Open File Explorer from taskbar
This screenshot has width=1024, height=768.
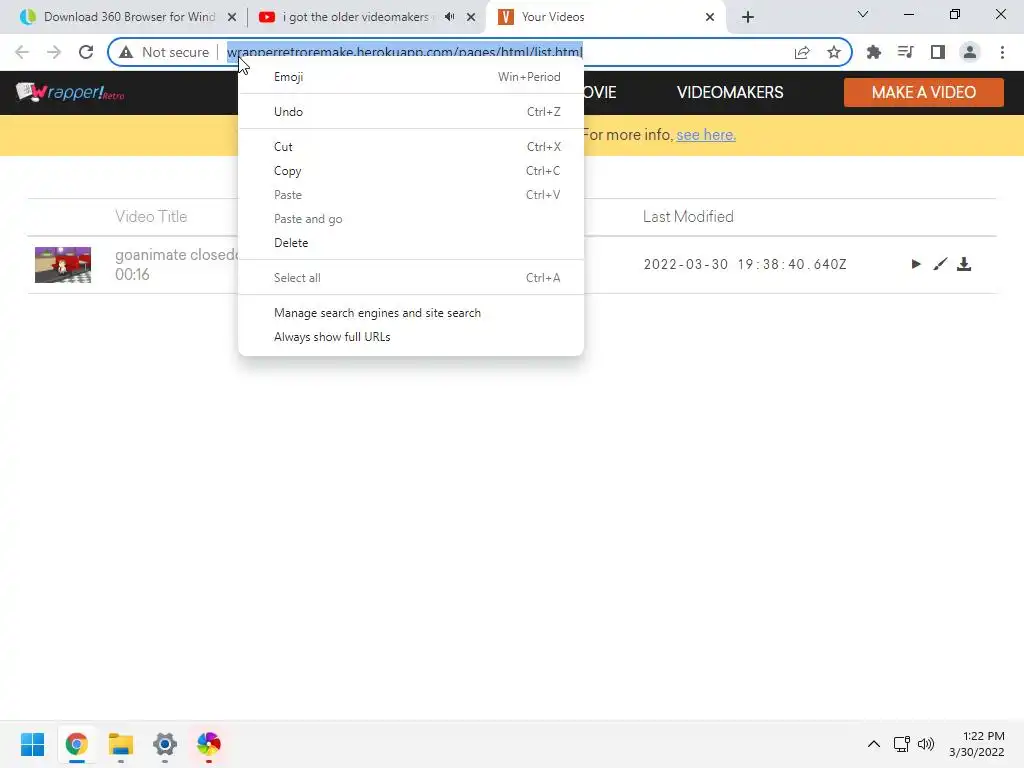click(x=121, y=744)
